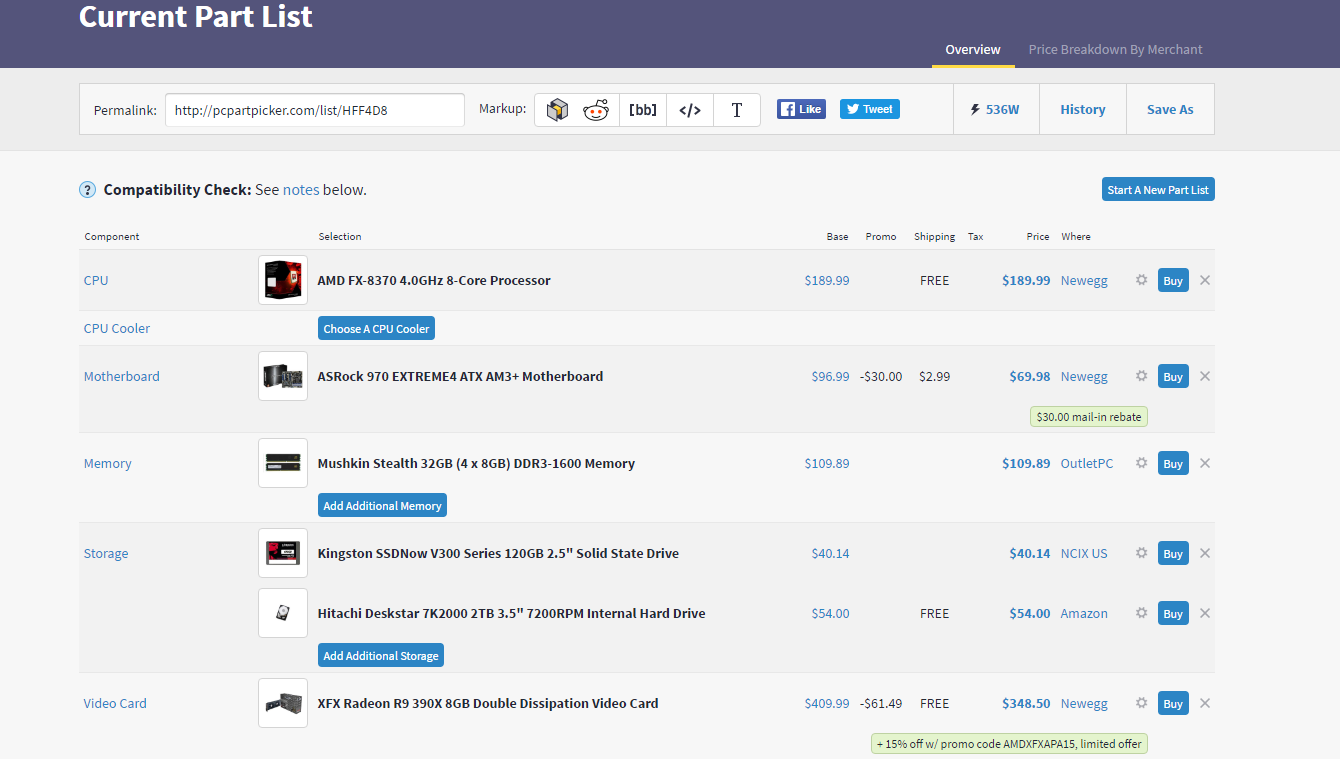1340x759 pixels.
Task: Select the Reddit markup icon
Action: [x=596, y=110]
